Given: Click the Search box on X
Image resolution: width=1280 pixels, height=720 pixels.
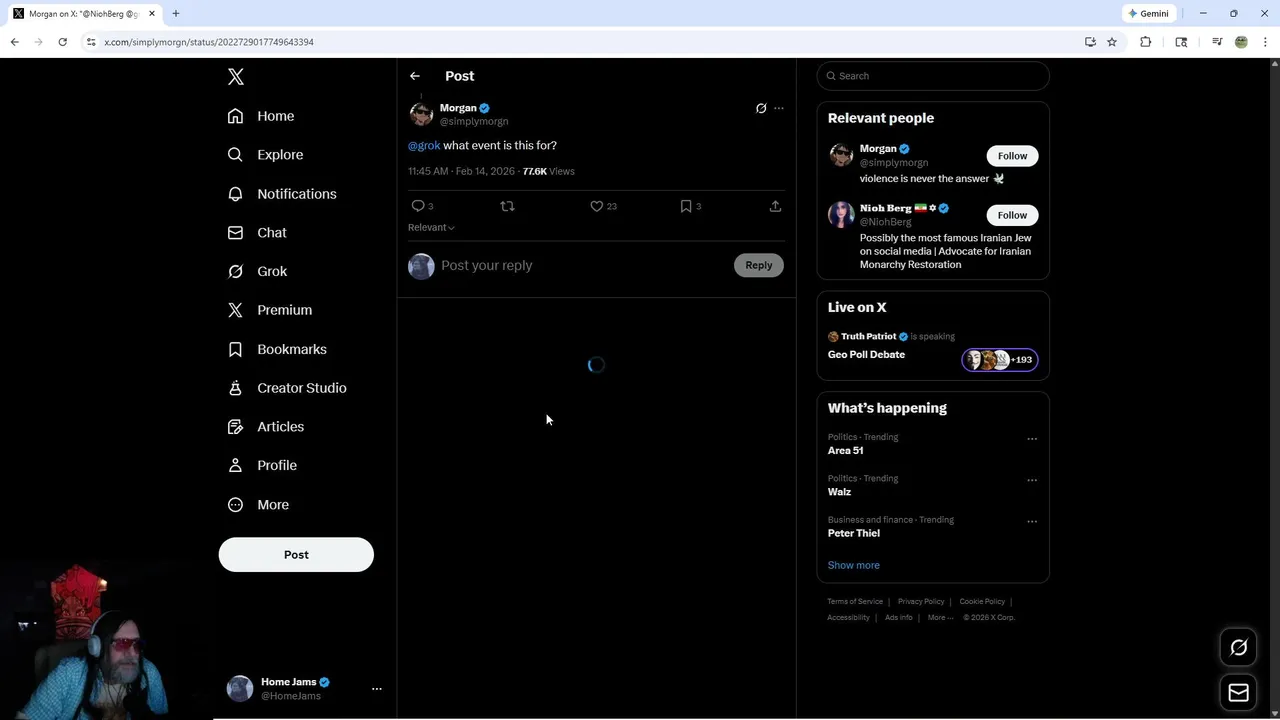Looking at the screenshot, I should click(x=933, y=76).
